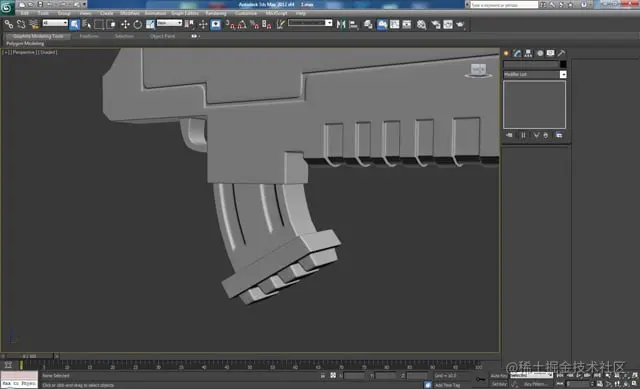Image resolution: width=640 pixels, height=389 pixels.
Task: Activate the Rotate tool
Action: click(138, 24)
